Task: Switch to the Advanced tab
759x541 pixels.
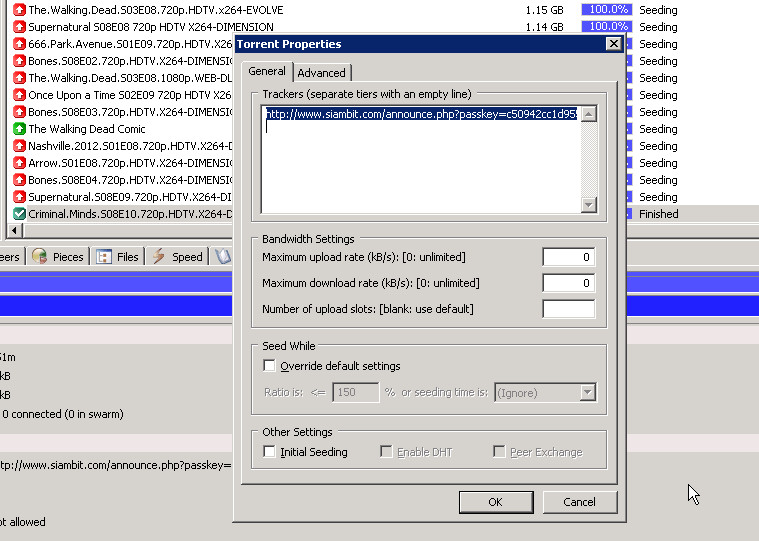Action: 321,73
